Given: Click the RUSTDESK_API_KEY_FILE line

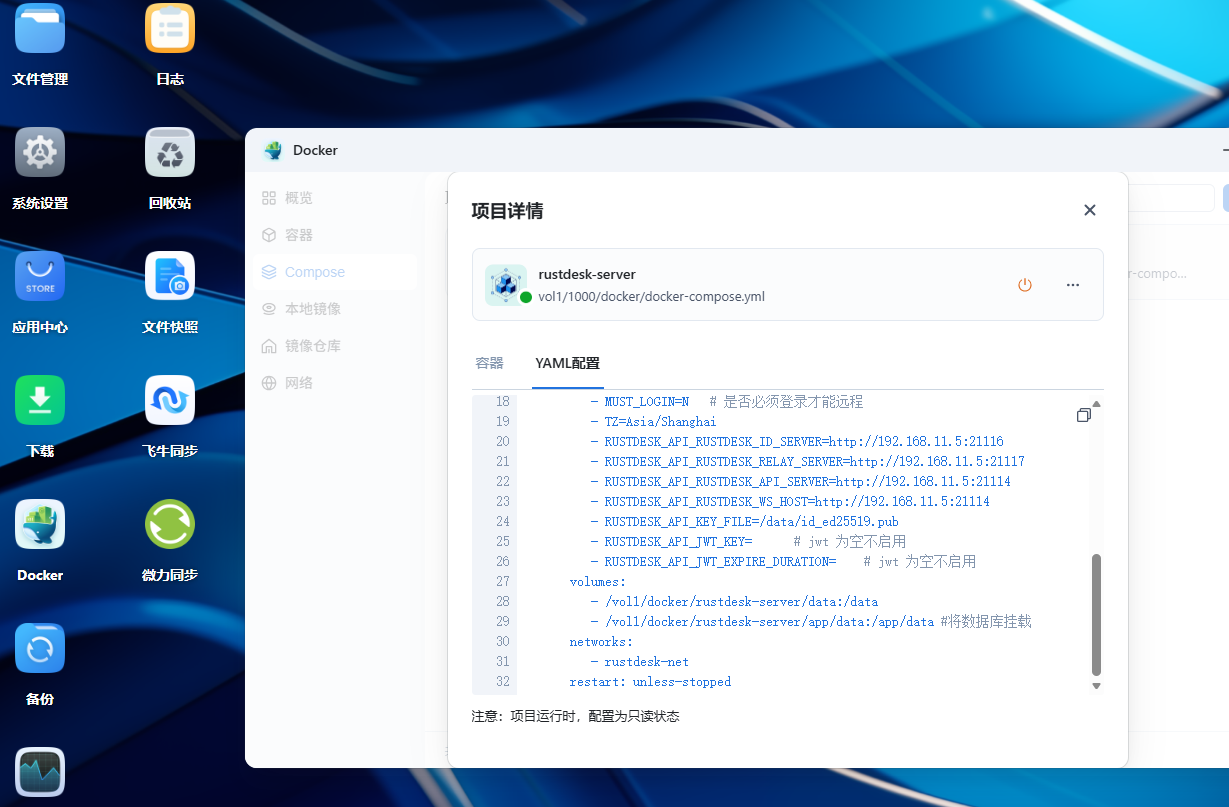Looking at the screenshot, I should (x=744, y=521).
